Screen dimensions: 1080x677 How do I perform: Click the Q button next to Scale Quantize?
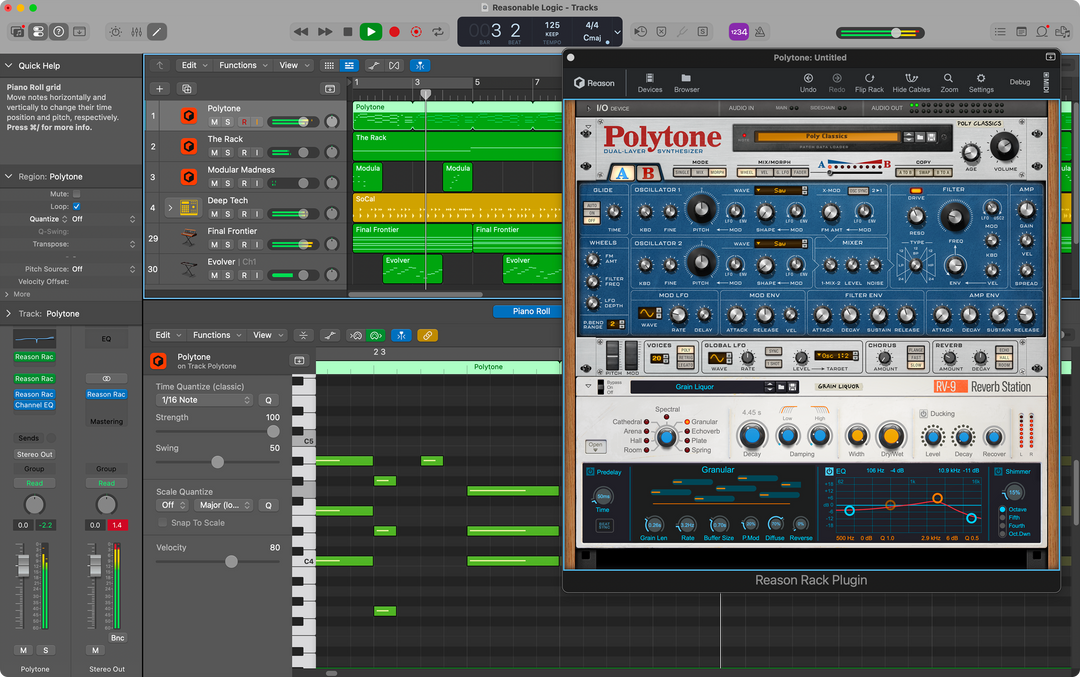pos(269,506)
